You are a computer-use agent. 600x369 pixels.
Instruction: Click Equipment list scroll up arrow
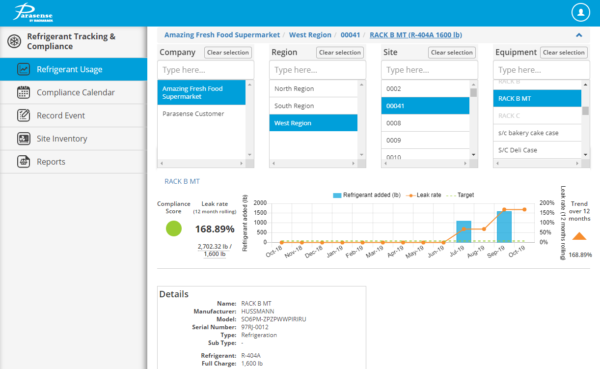[x=585, y=84]
